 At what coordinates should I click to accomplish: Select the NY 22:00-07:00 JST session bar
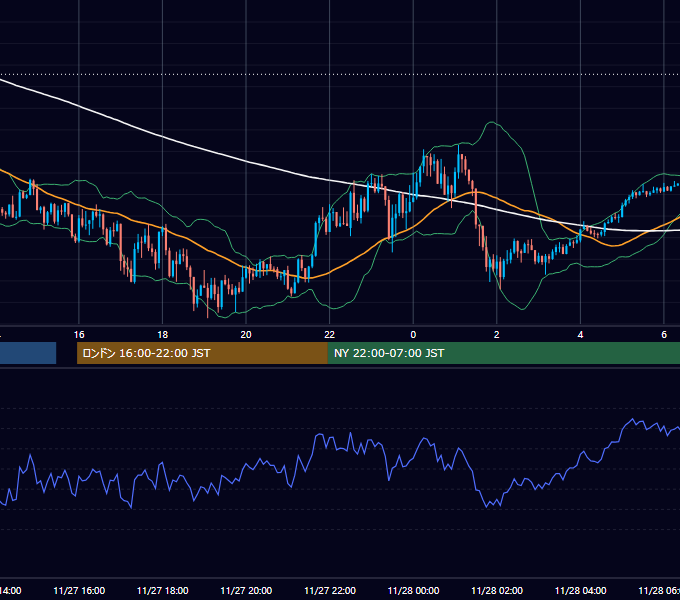(503, 353)
